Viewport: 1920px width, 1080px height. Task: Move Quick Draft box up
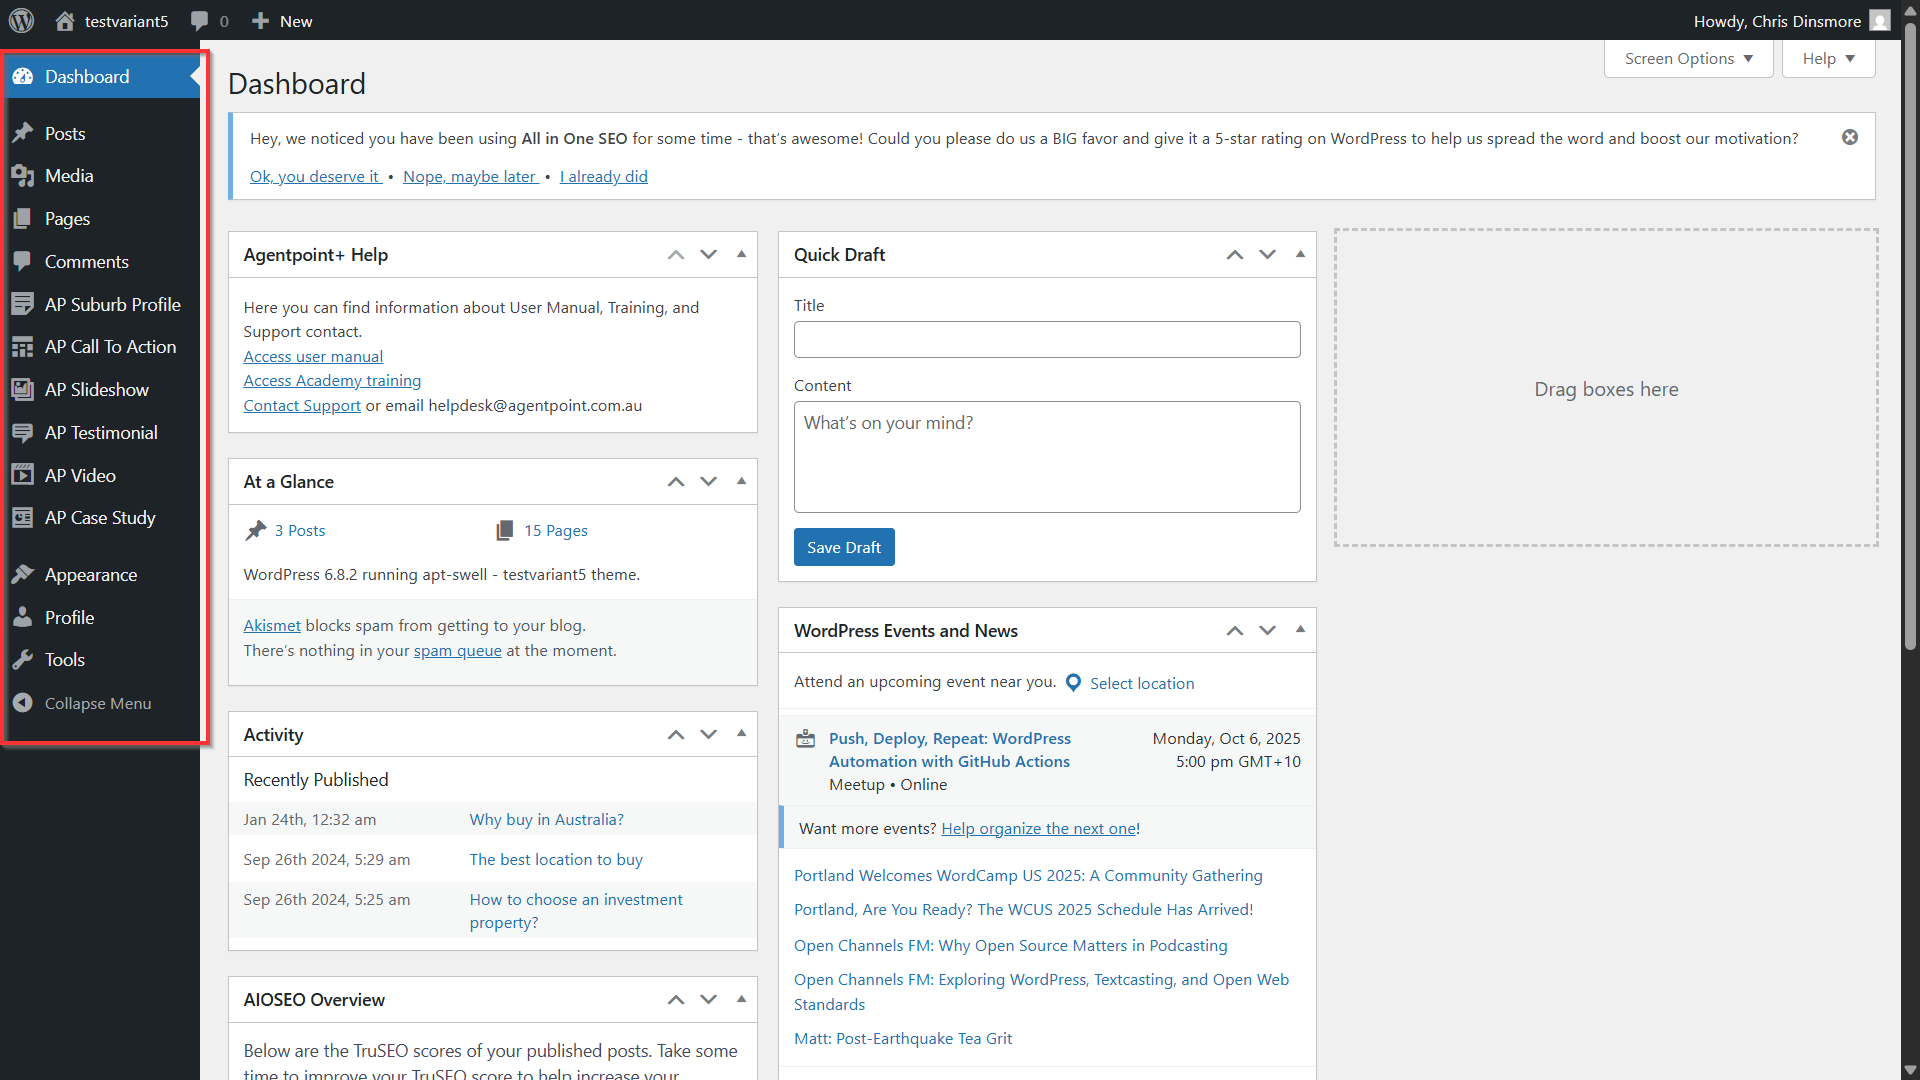[1235, 255]
